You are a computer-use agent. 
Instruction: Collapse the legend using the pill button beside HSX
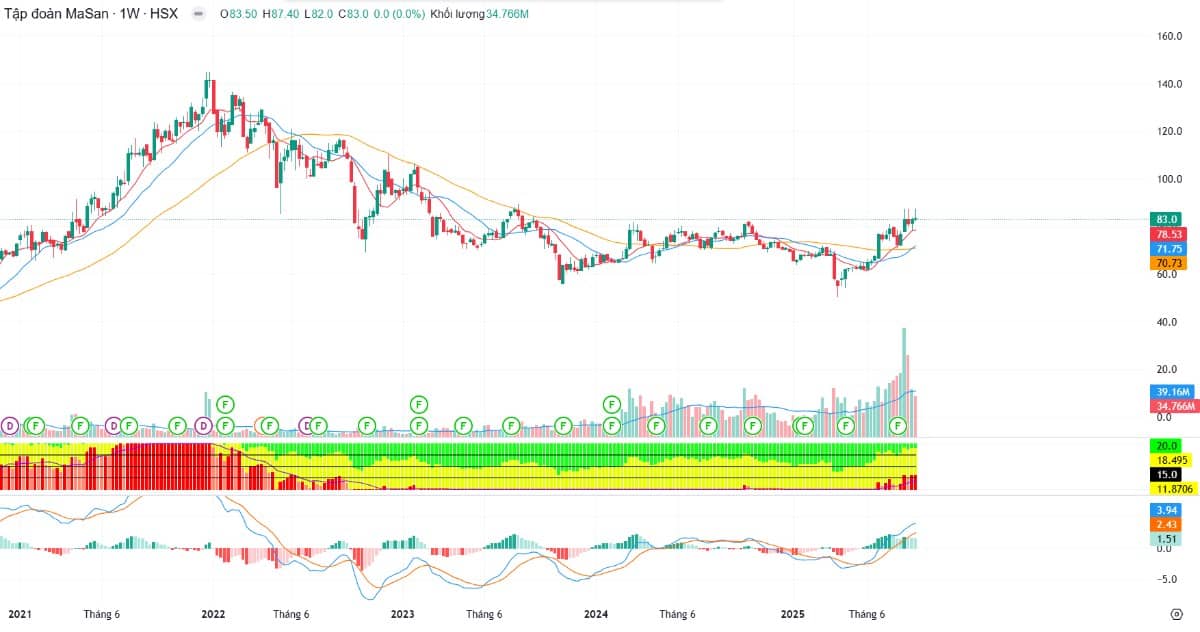coord(199,15)
